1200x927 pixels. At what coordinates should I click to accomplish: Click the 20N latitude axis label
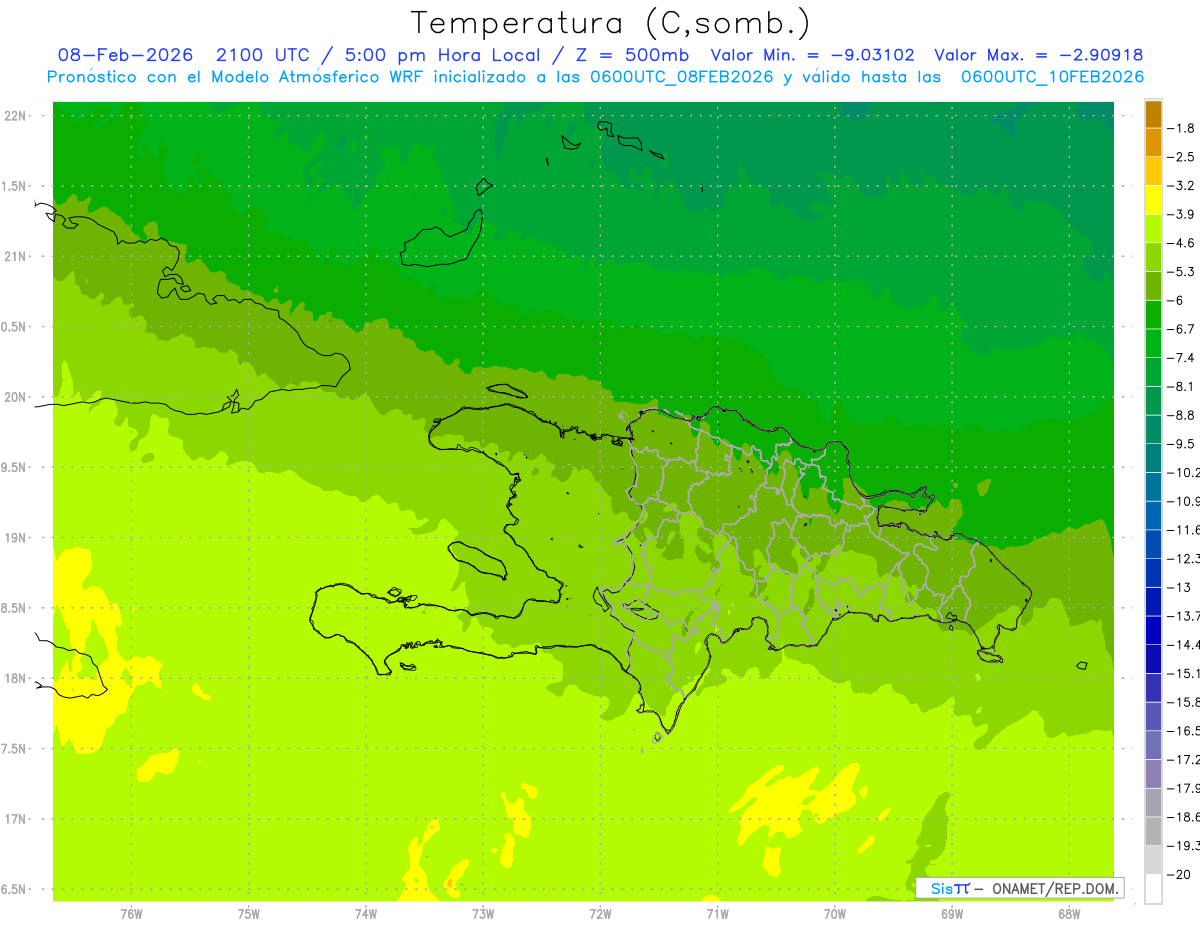pyautogui.click(x=16, y=397)
